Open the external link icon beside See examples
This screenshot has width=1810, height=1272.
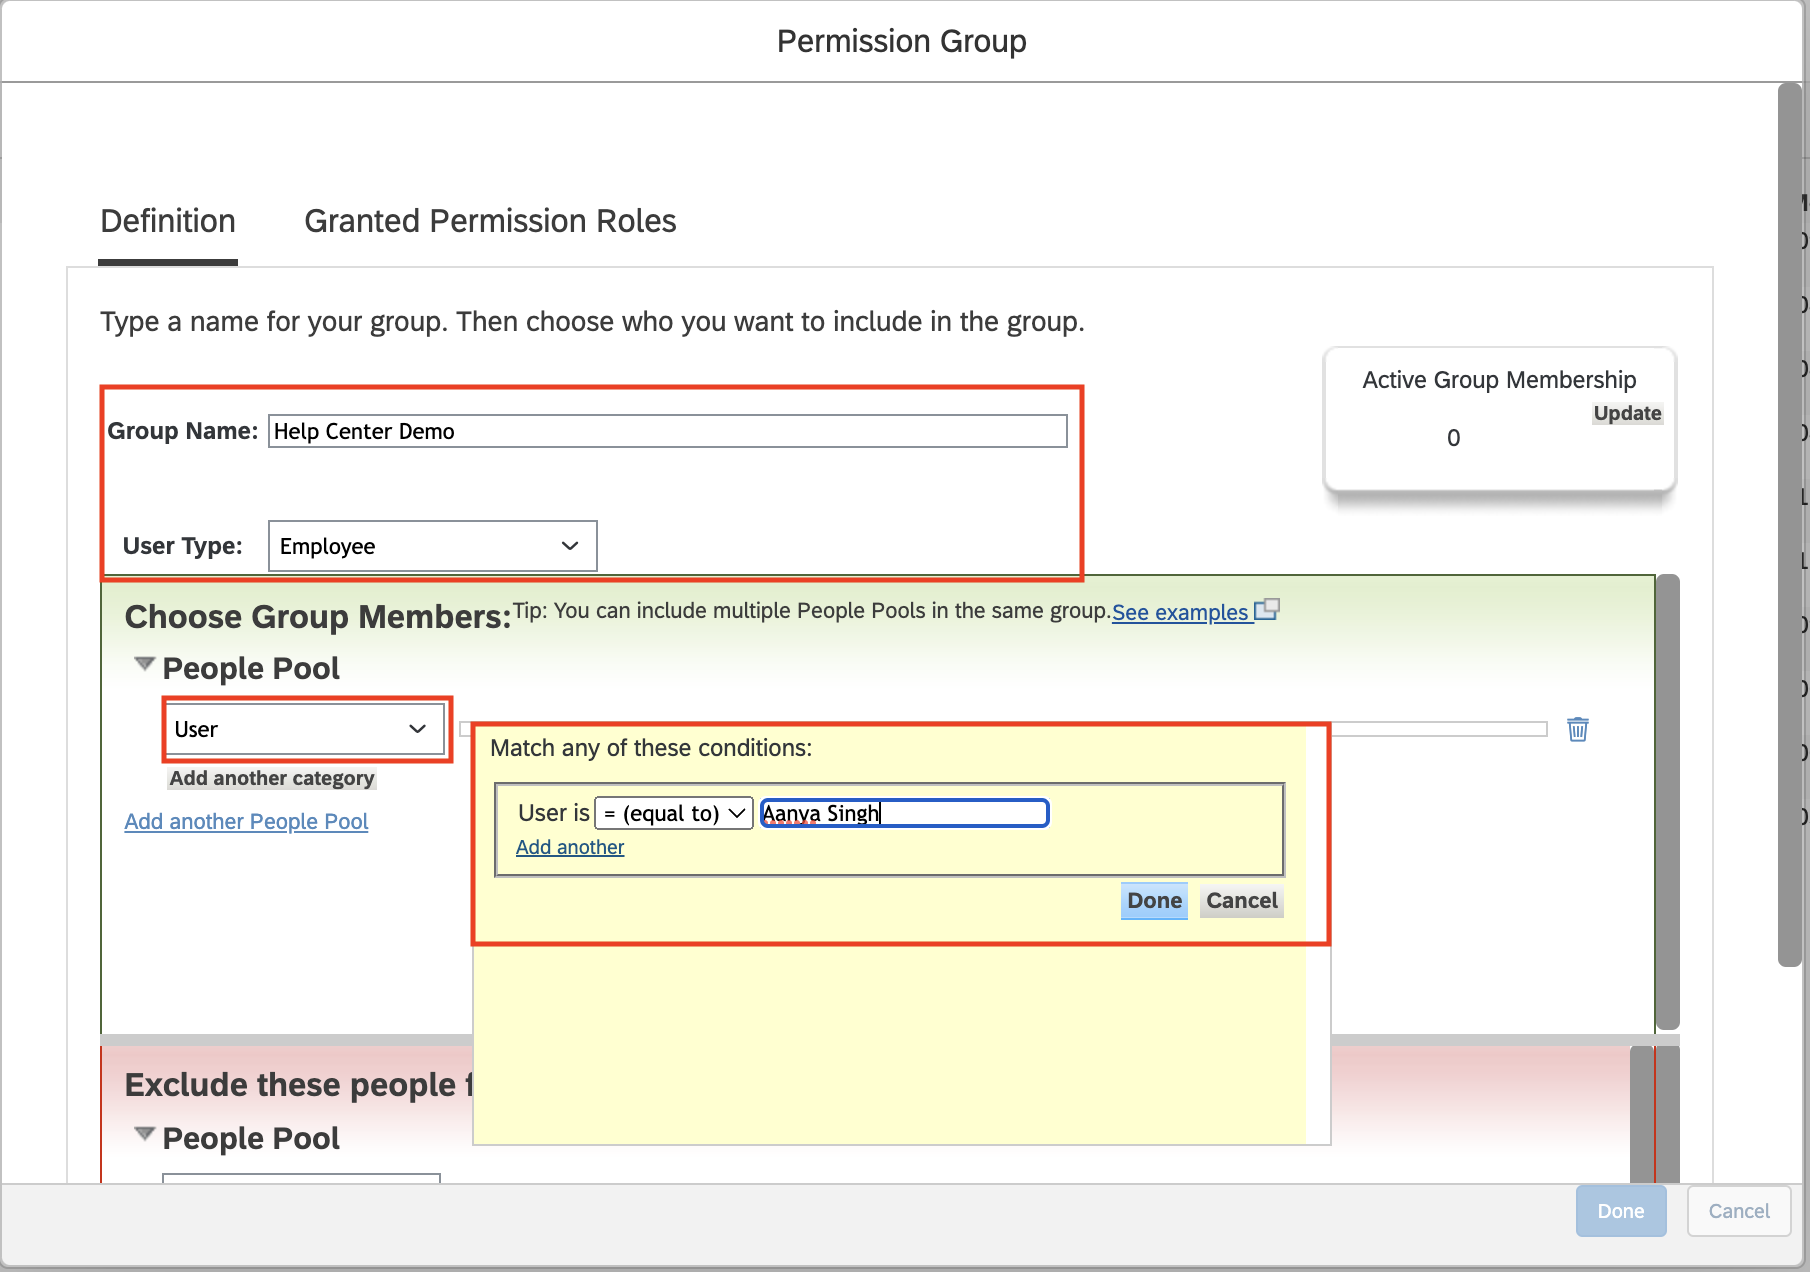click(1267, 609)
